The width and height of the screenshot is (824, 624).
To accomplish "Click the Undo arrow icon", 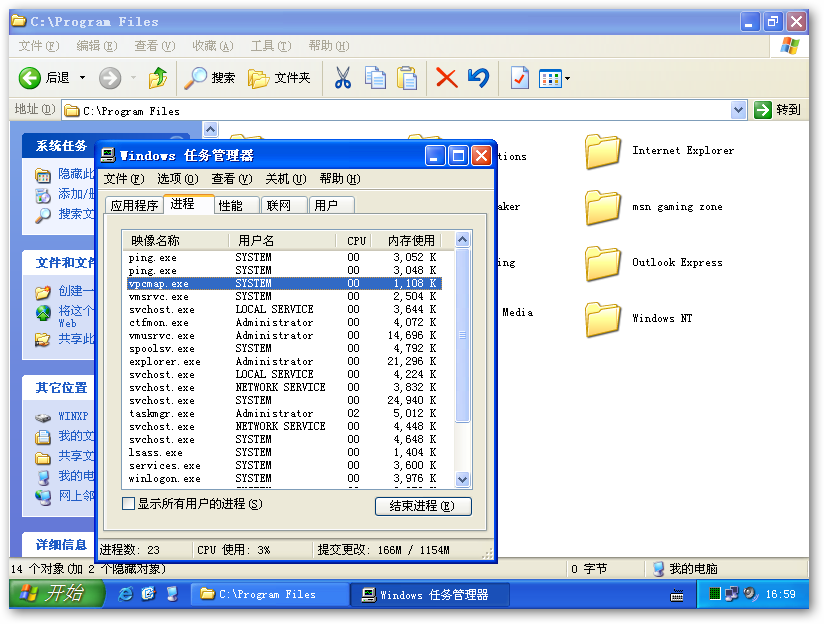I will click(x=478, y=78).
